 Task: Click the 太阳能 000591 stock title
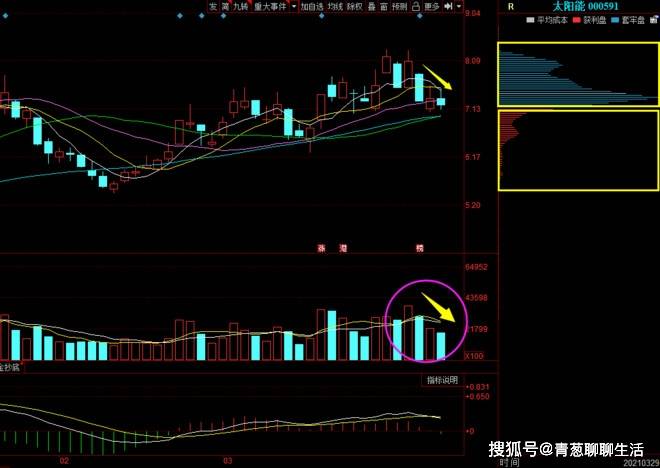click(585, 6)
